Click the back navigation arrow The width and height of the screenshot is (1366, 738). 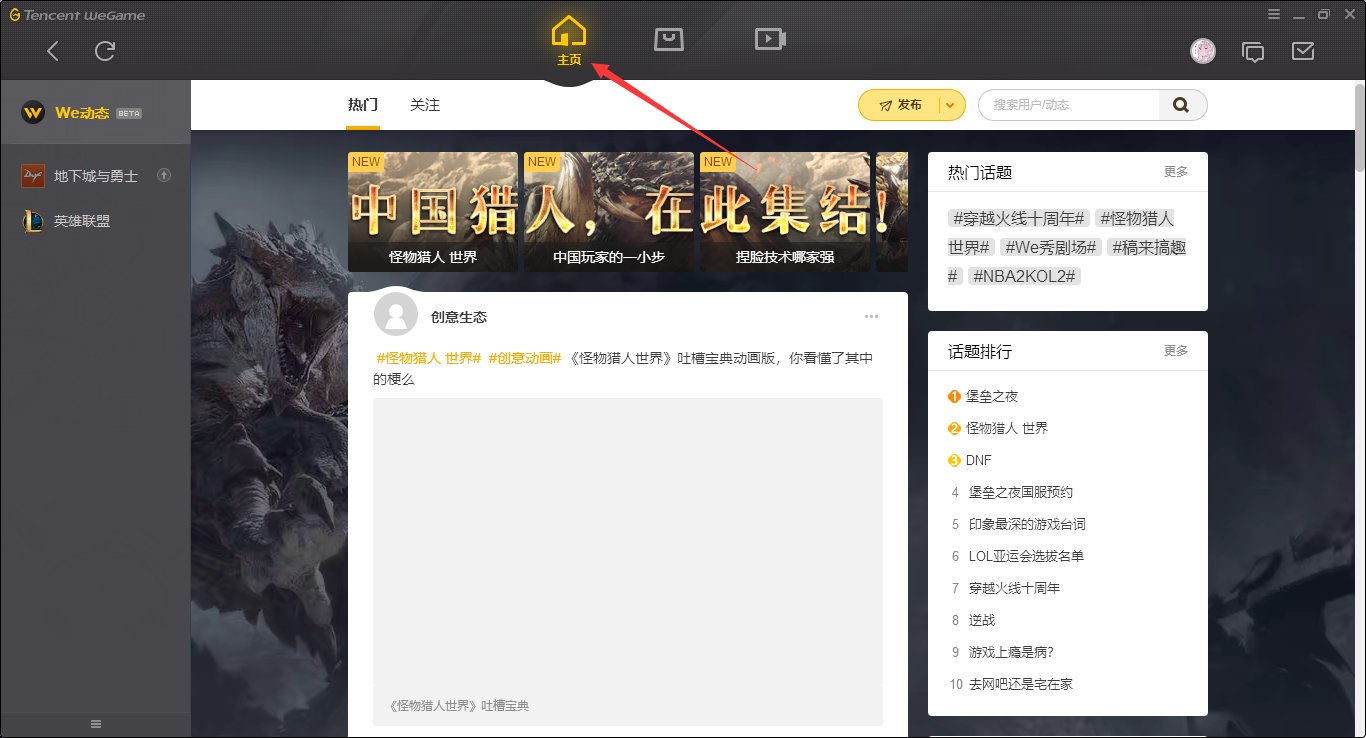(x=50, y=51)
